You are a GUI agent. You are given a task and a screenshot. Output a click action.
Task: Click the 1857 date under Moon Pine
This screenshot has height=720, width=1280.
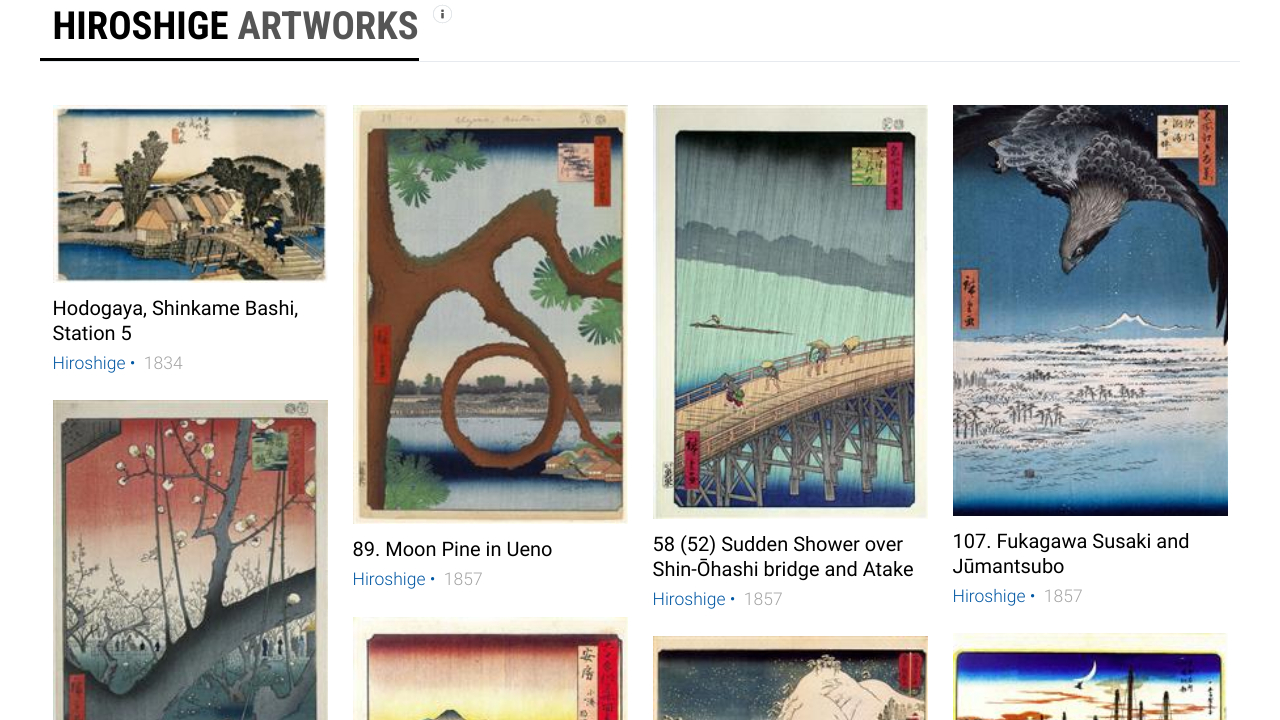[463, 579]
